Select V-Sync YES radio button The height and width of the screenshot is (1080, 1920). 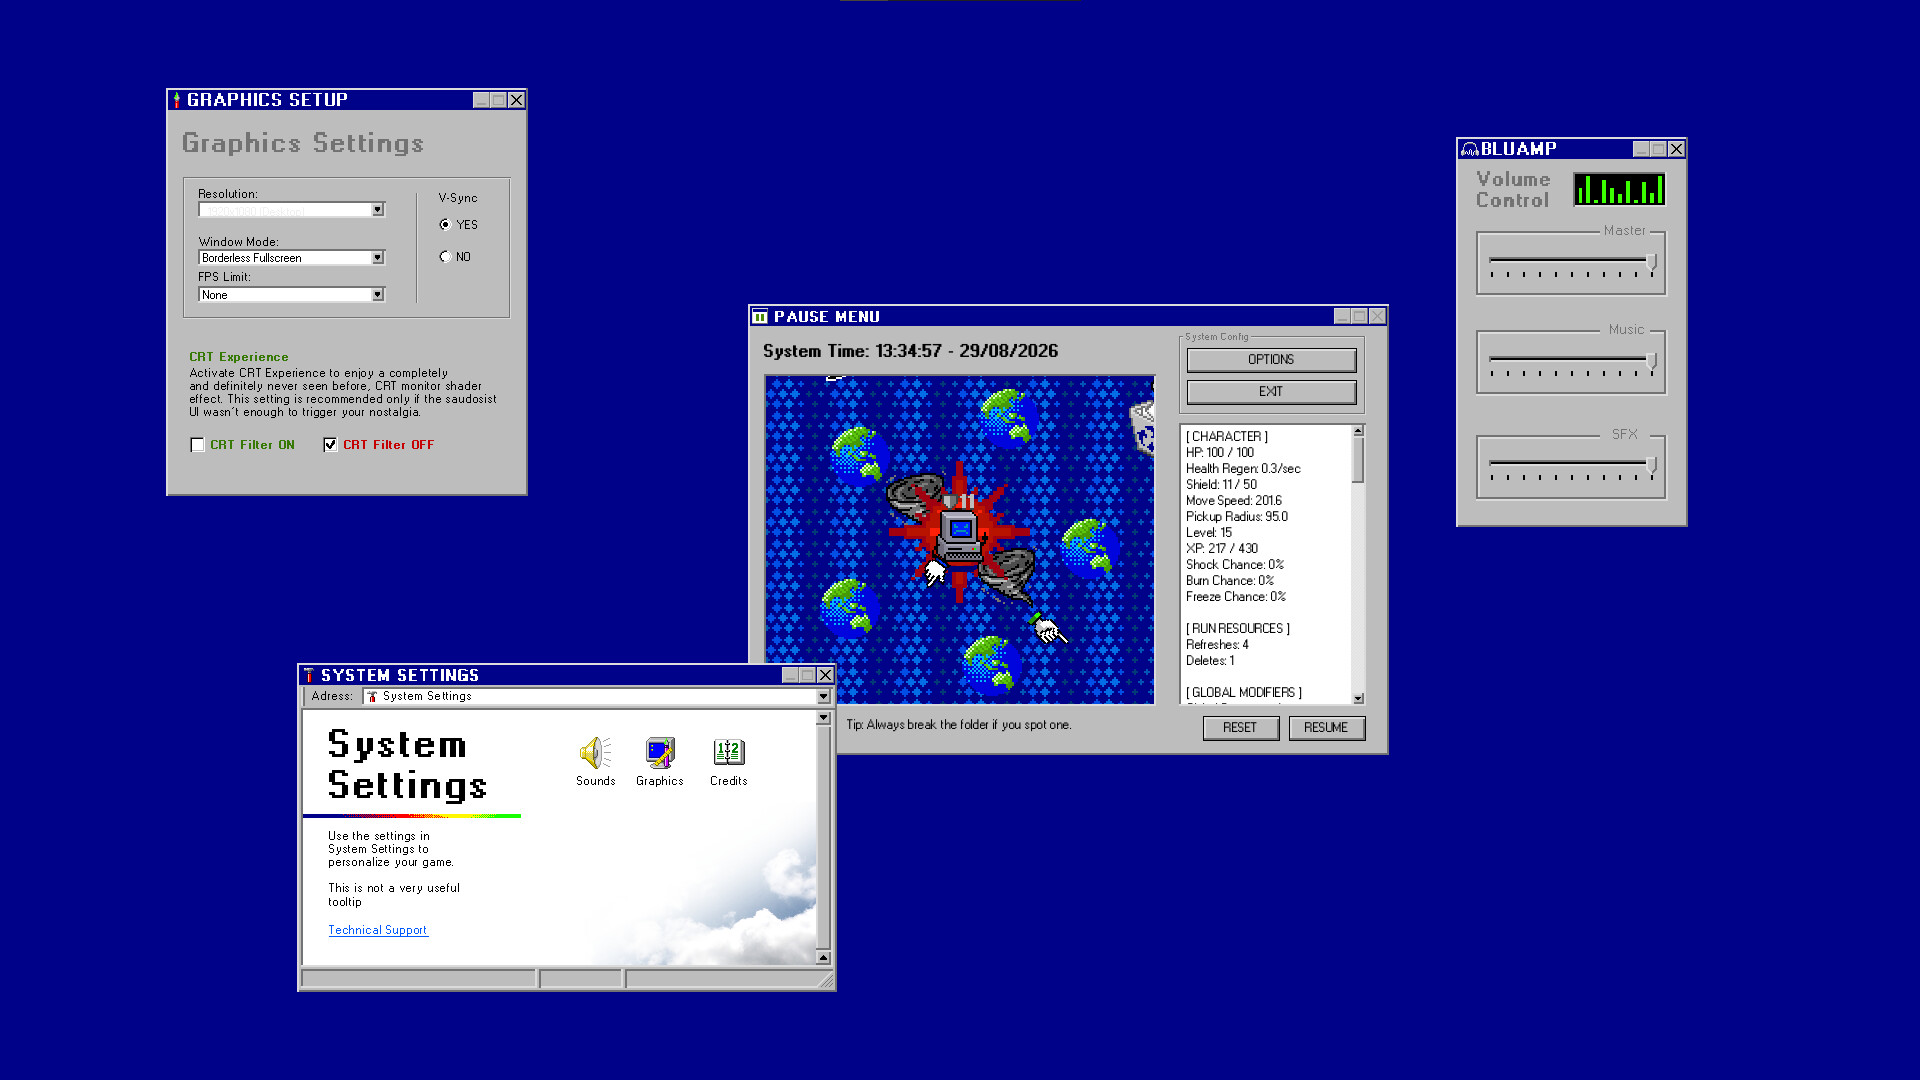click(x=445, y=225)
